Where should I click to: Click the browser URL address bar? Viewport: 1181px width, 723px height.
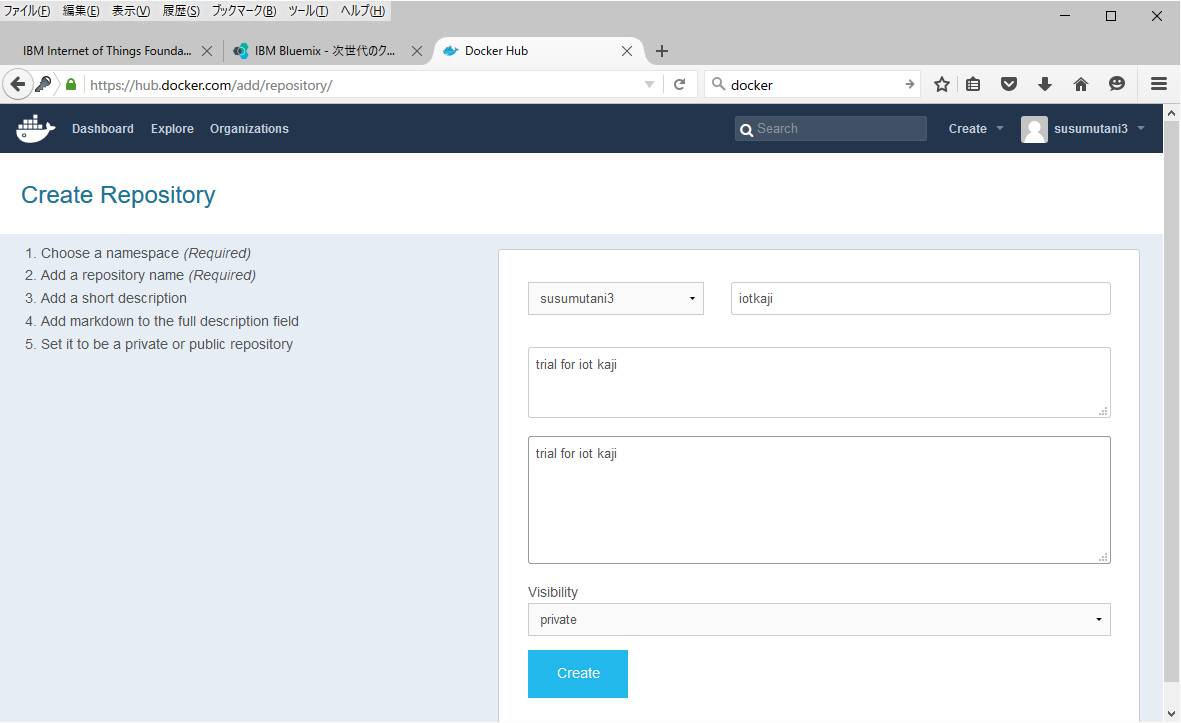(362, 84)
